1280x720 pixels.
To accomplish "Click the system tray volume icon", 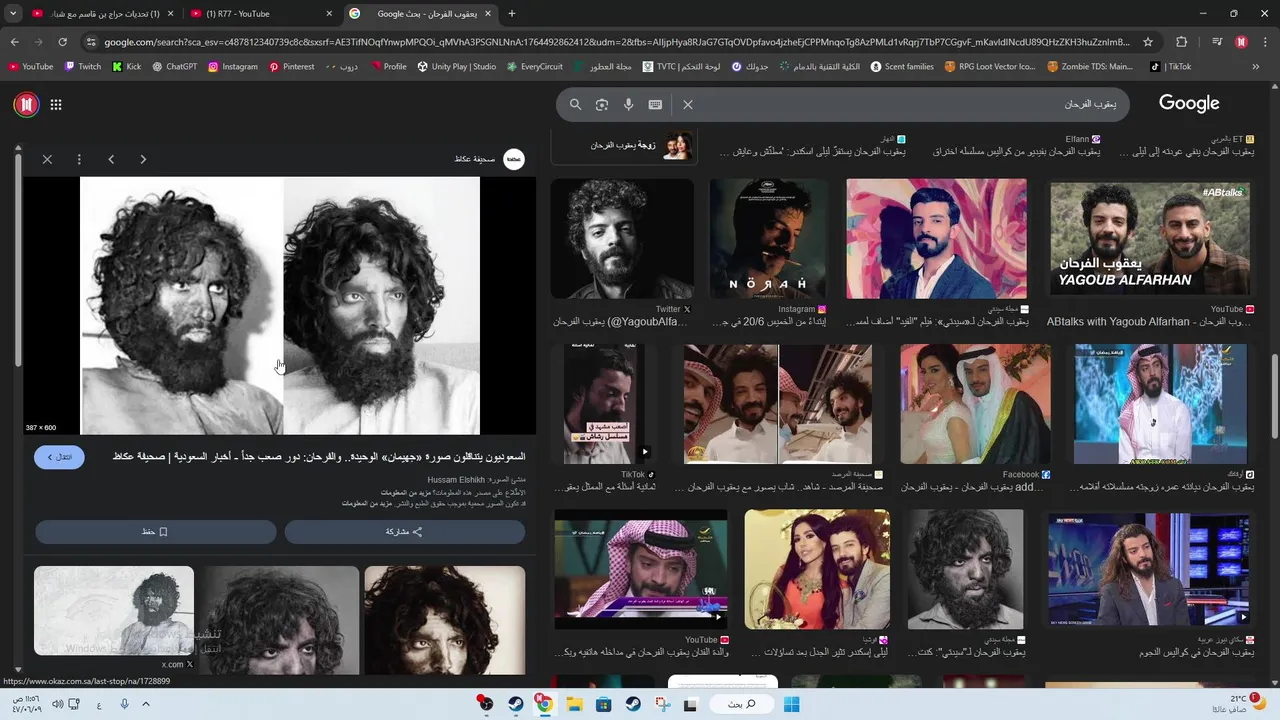I will [57, 704].
